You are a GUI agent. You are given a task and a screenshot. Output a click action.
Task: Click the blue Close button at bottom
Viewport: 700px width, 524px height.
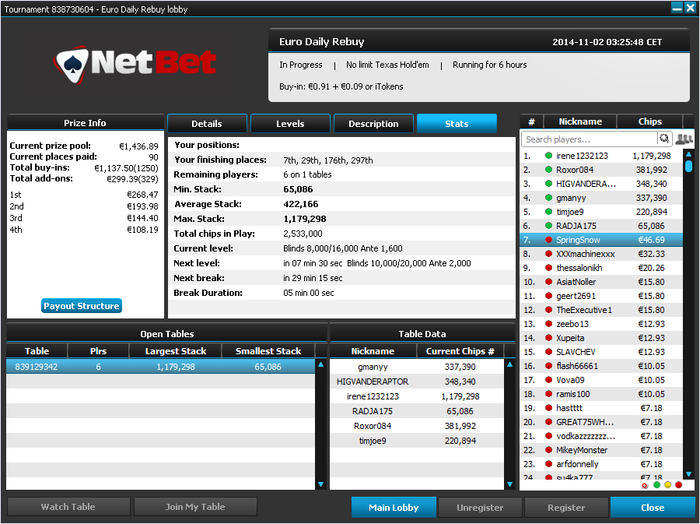[x=652, y=507]
